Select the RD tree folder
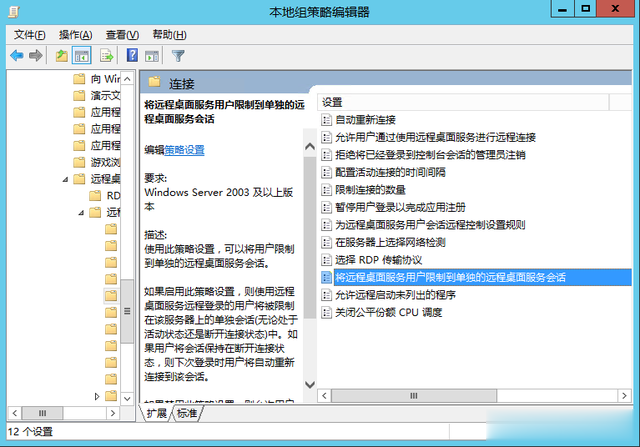This screenshot has width=640, height=447. [113, 196]
